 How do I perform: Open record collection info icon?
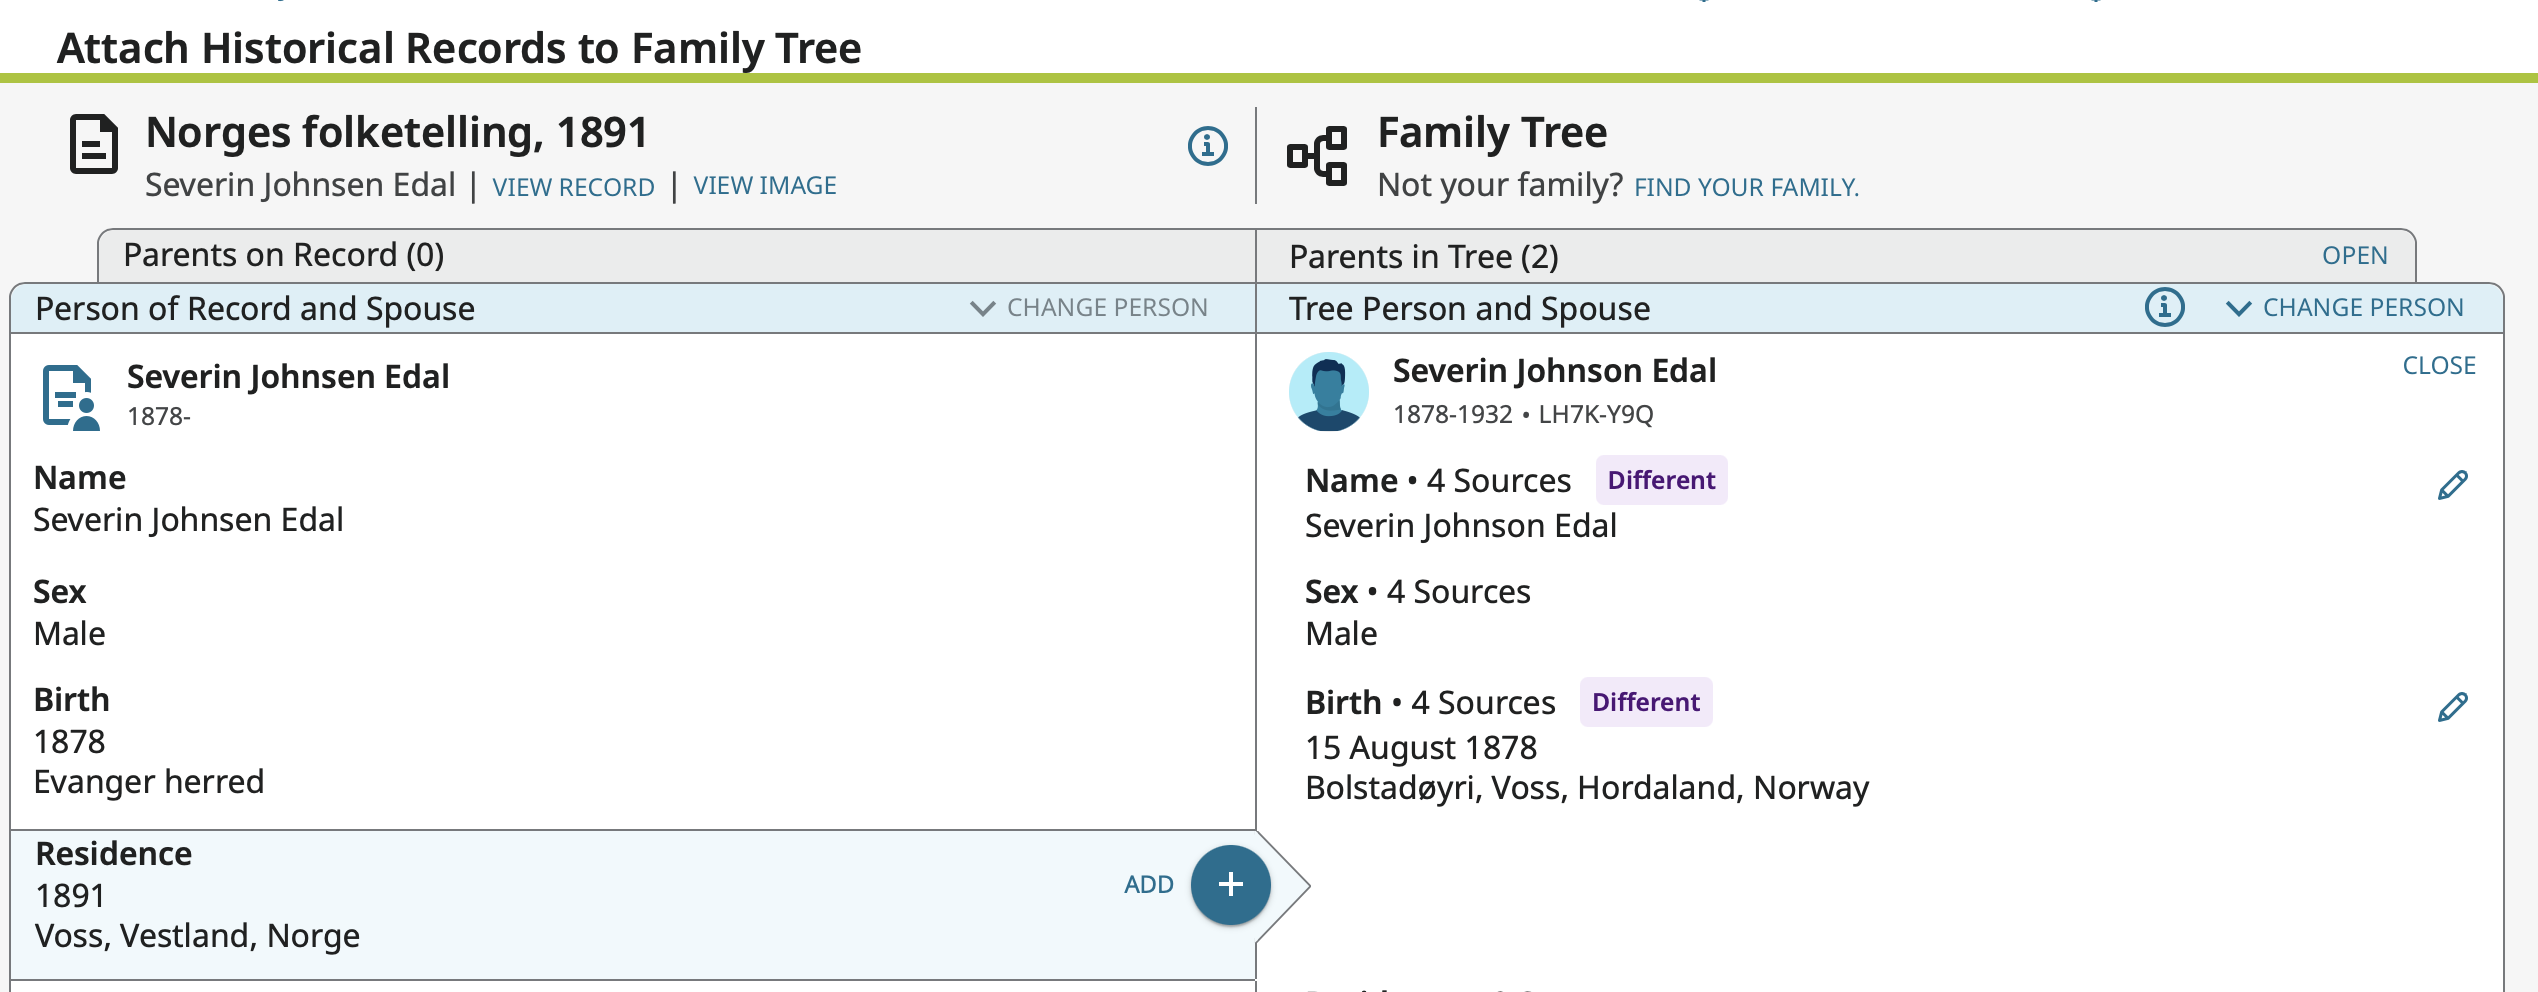pyautogui.click(x=1207, y=146)
